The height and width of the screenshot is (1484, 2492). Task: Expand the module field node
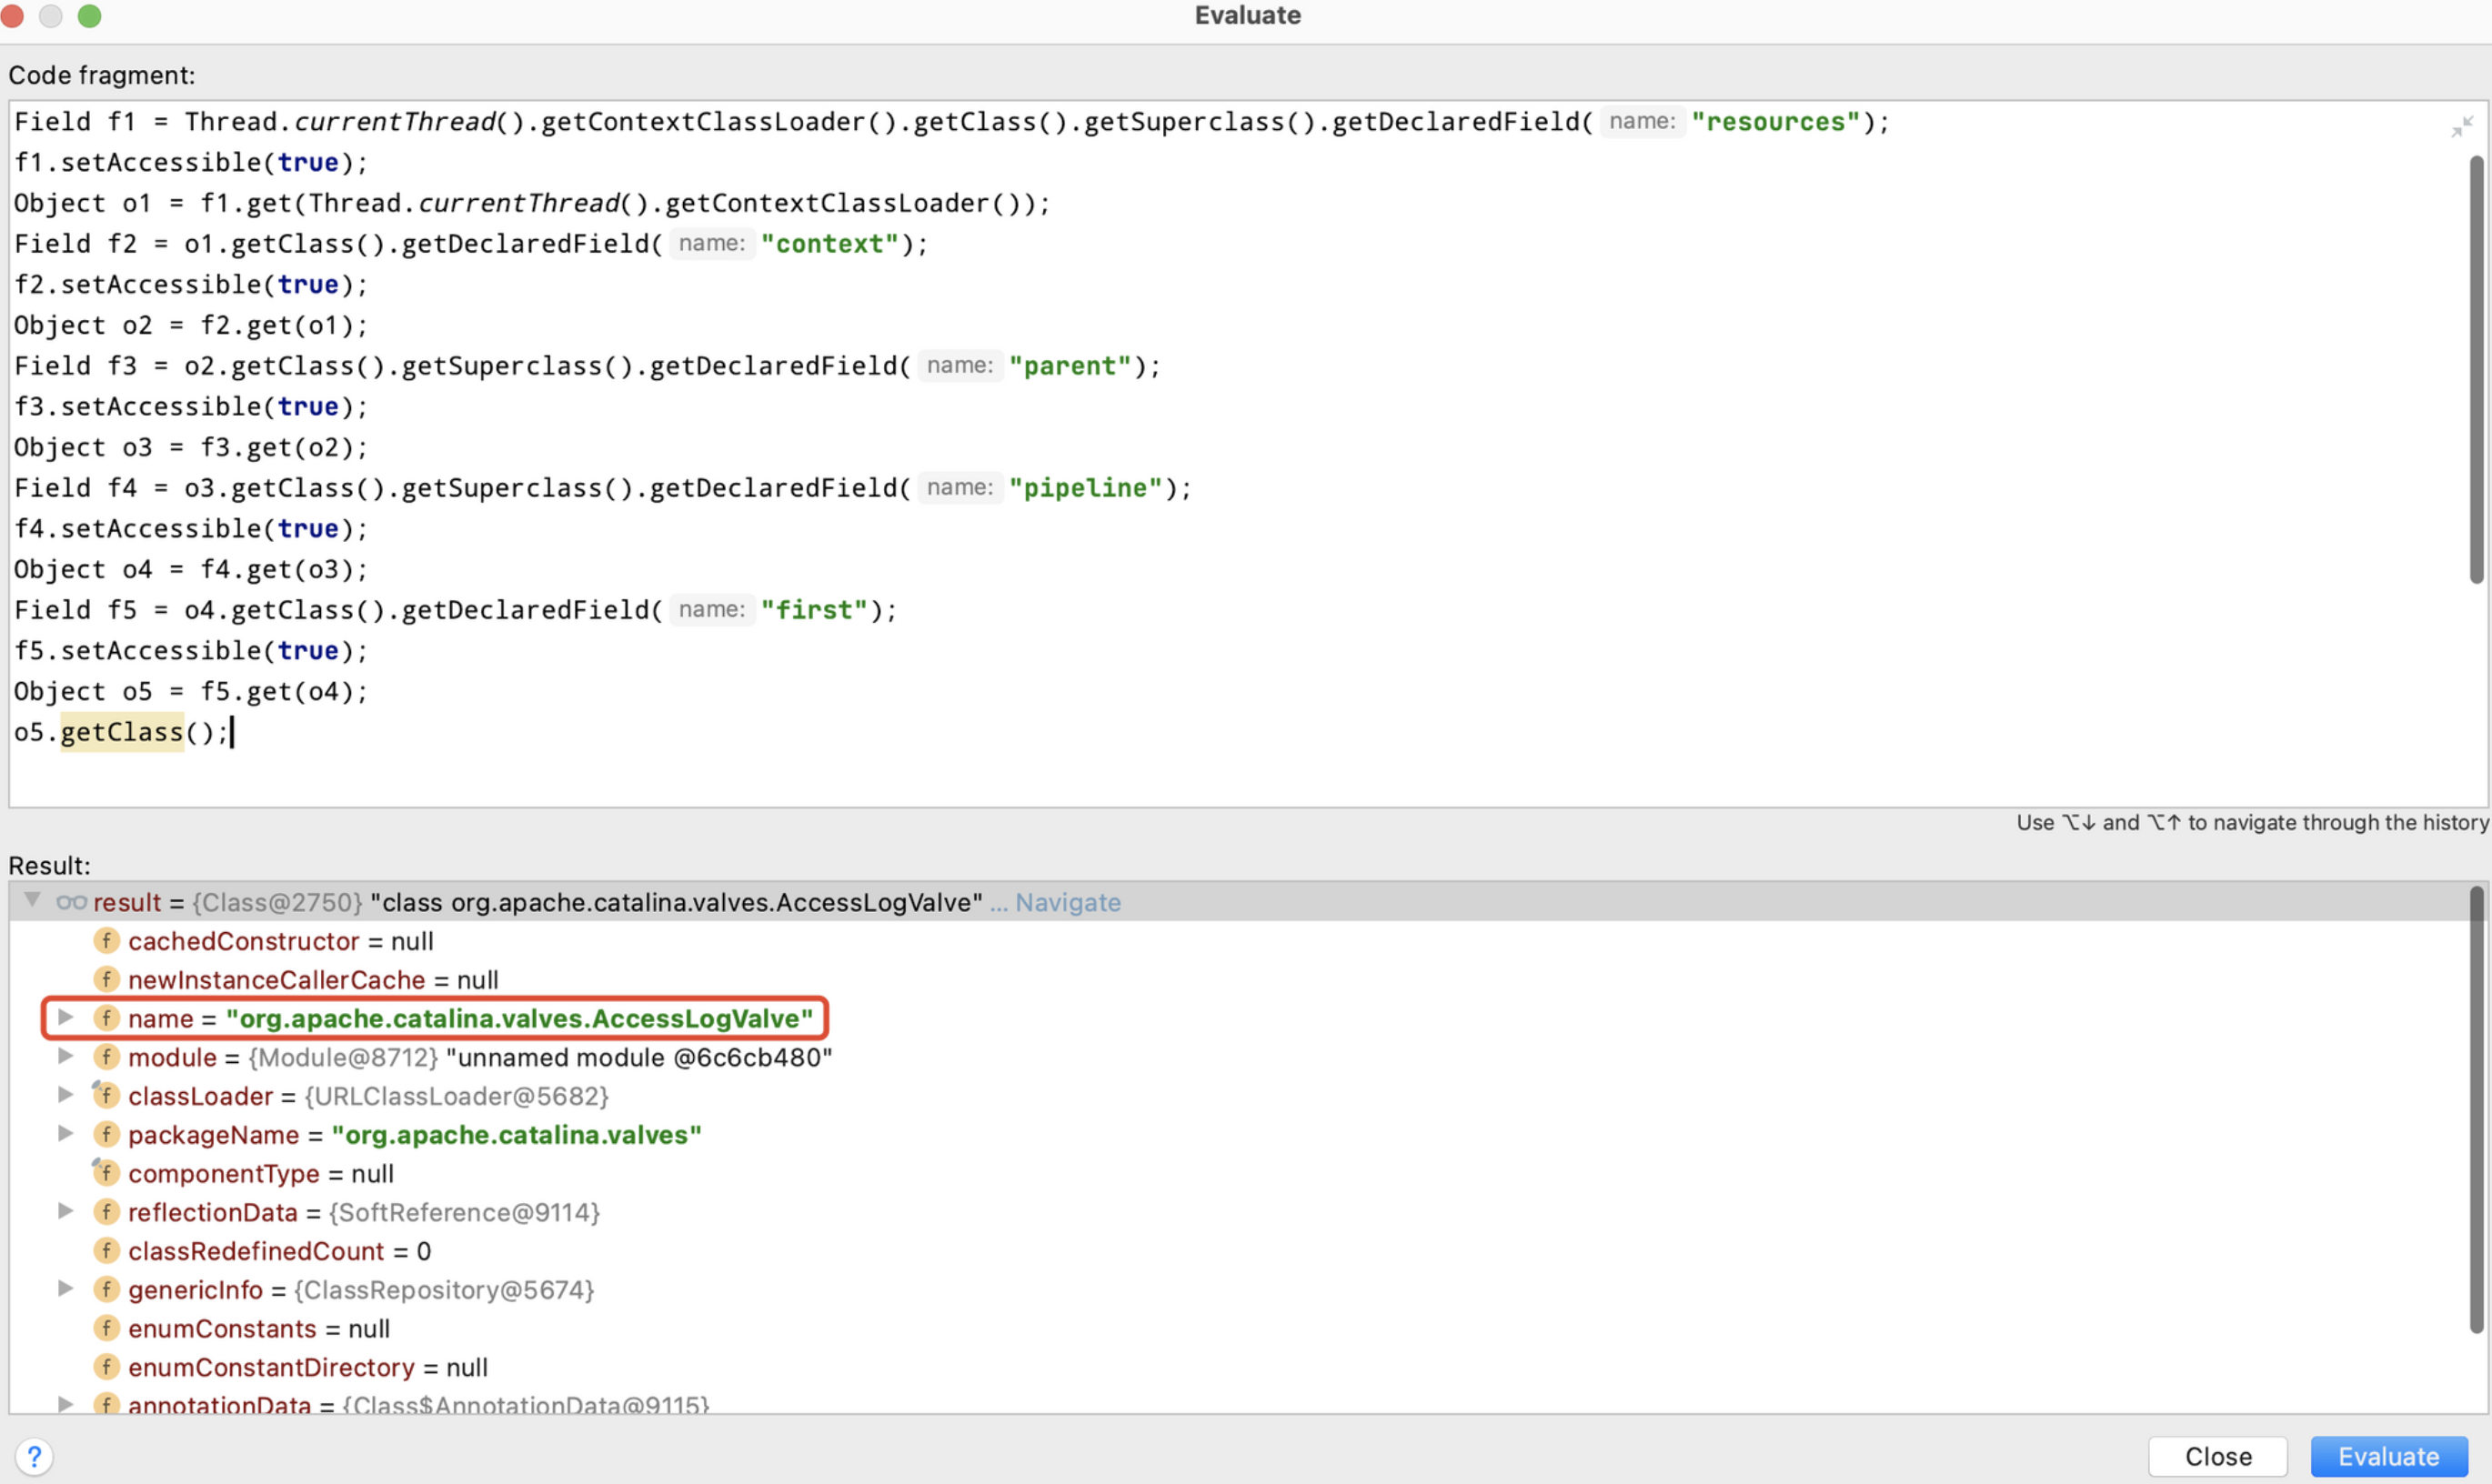(x=65, y=1056)
